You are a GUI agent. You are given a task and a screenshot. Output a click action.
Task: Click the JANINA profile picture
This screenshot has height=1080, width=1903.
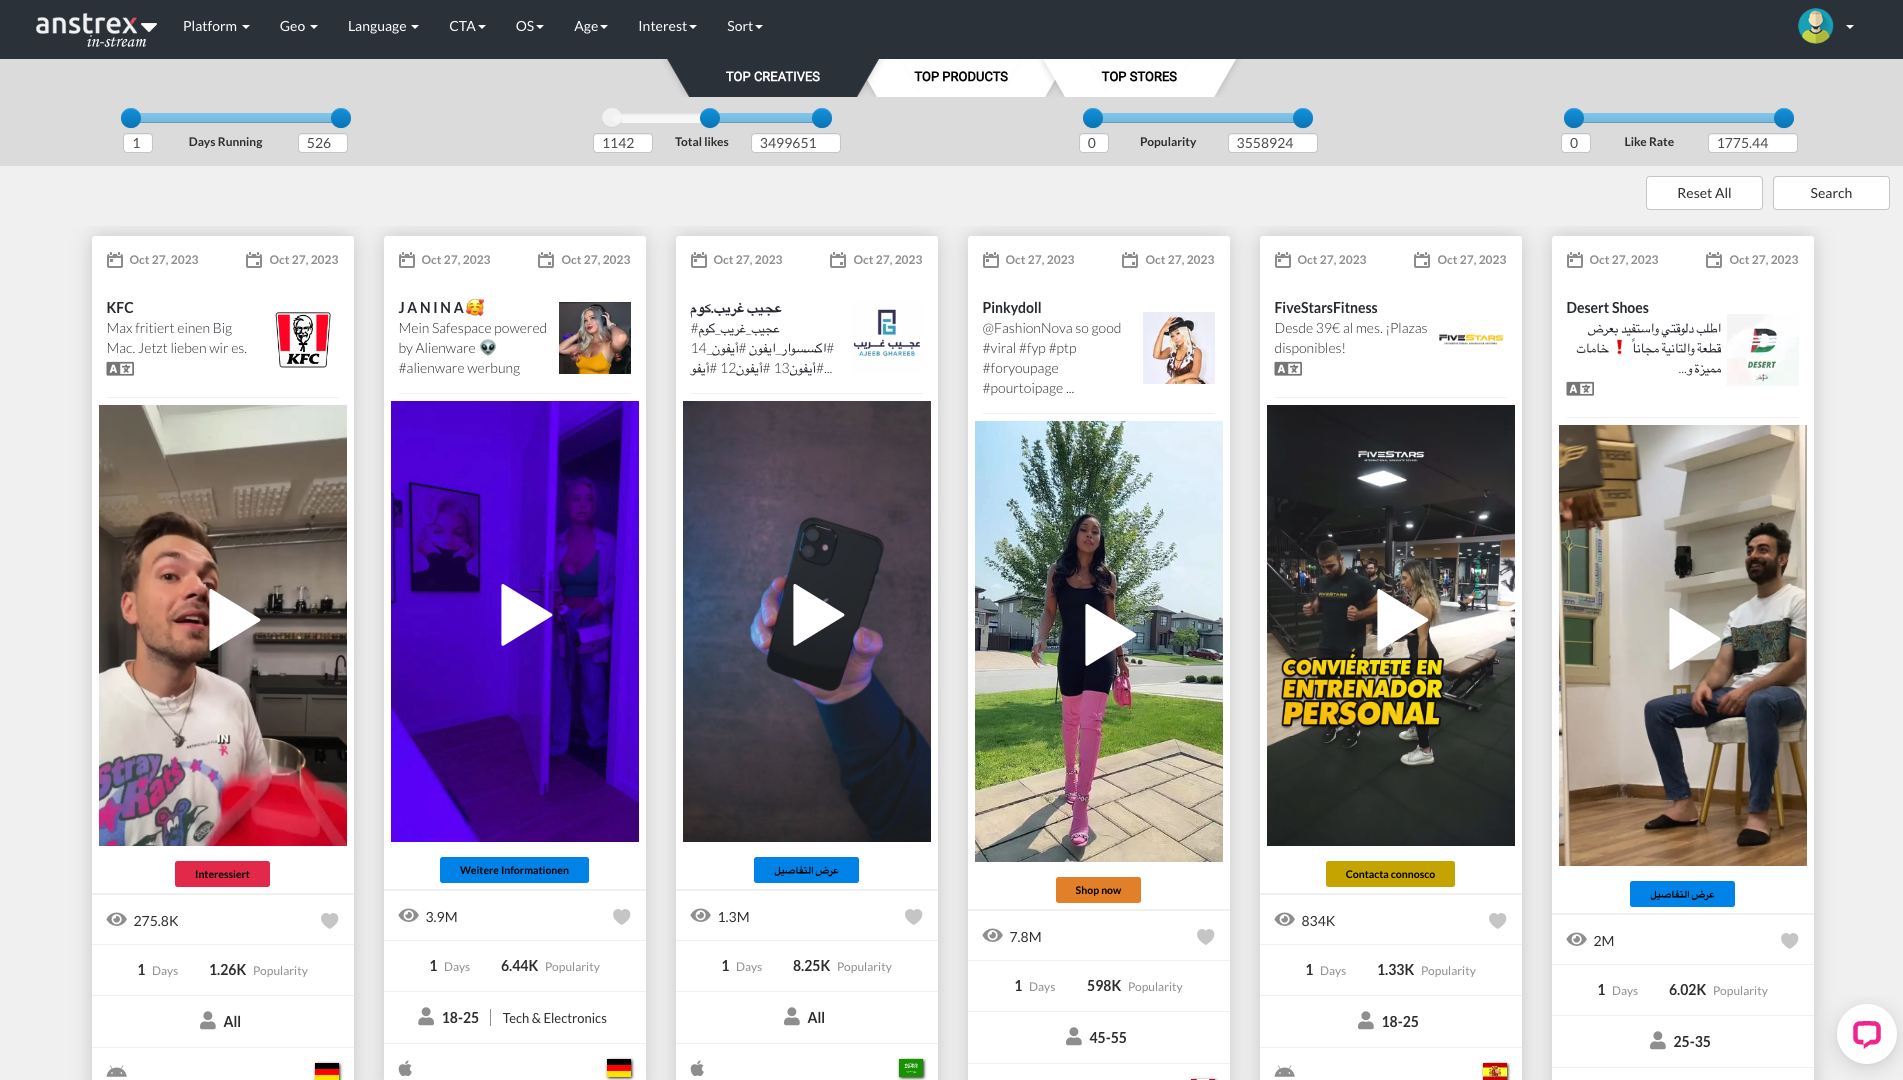595,338
